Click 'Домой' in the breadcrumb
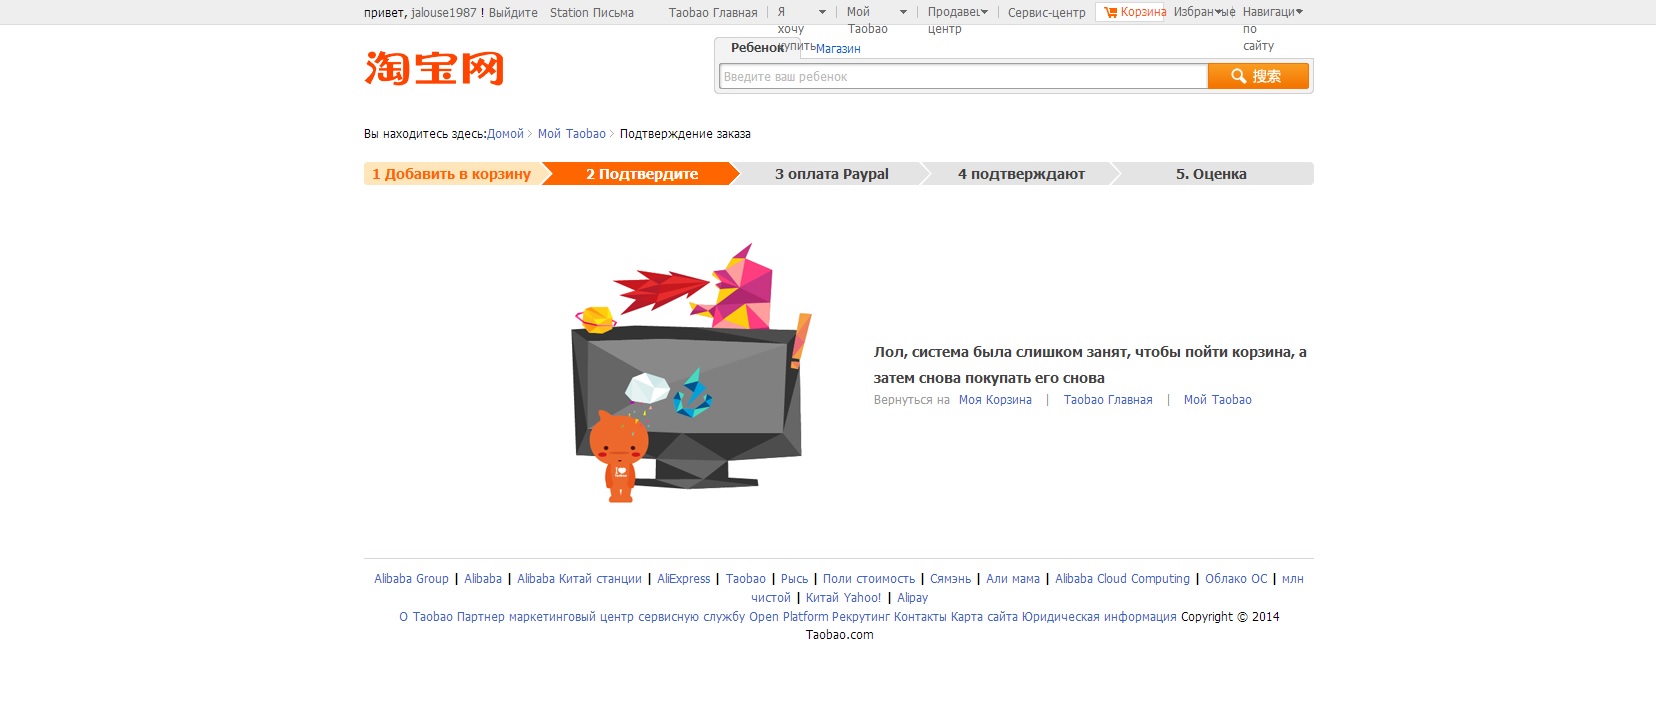This screenshot has width=1656, height=702. (x=505, y=134)
